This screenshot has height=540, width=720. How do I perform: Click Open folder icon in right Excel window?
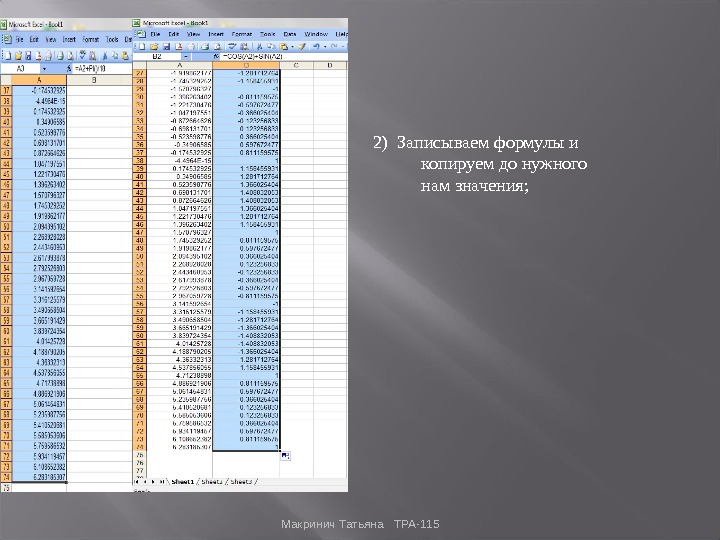(x=154, y=46)
